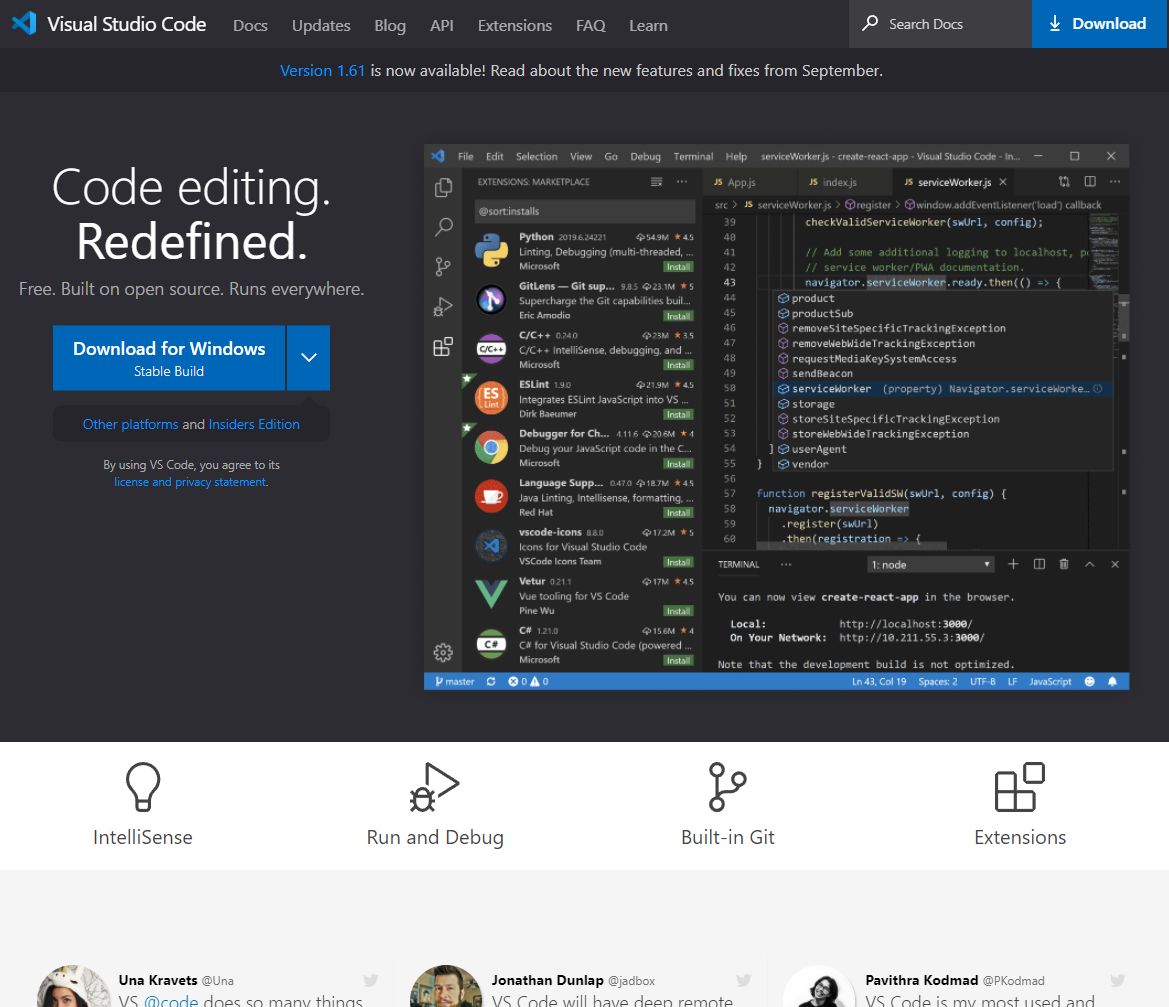Select source control icon in activity bar
Image resolution: width=1169 pixels, height=1007 pixels.
click(444, 266)
